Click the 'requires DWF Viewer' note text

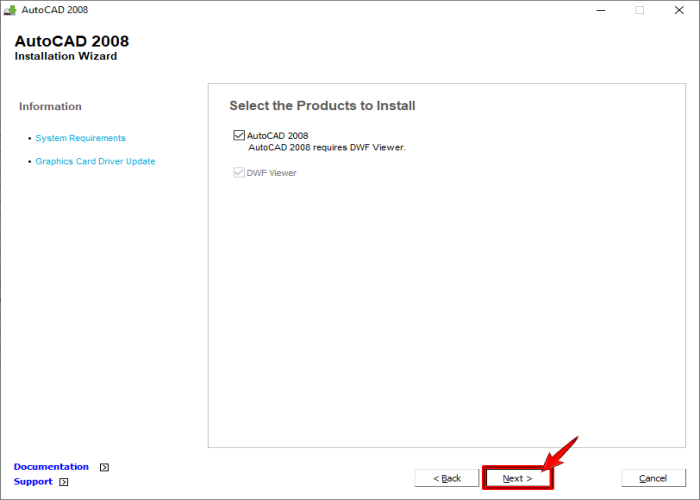(x=326, y=147)
